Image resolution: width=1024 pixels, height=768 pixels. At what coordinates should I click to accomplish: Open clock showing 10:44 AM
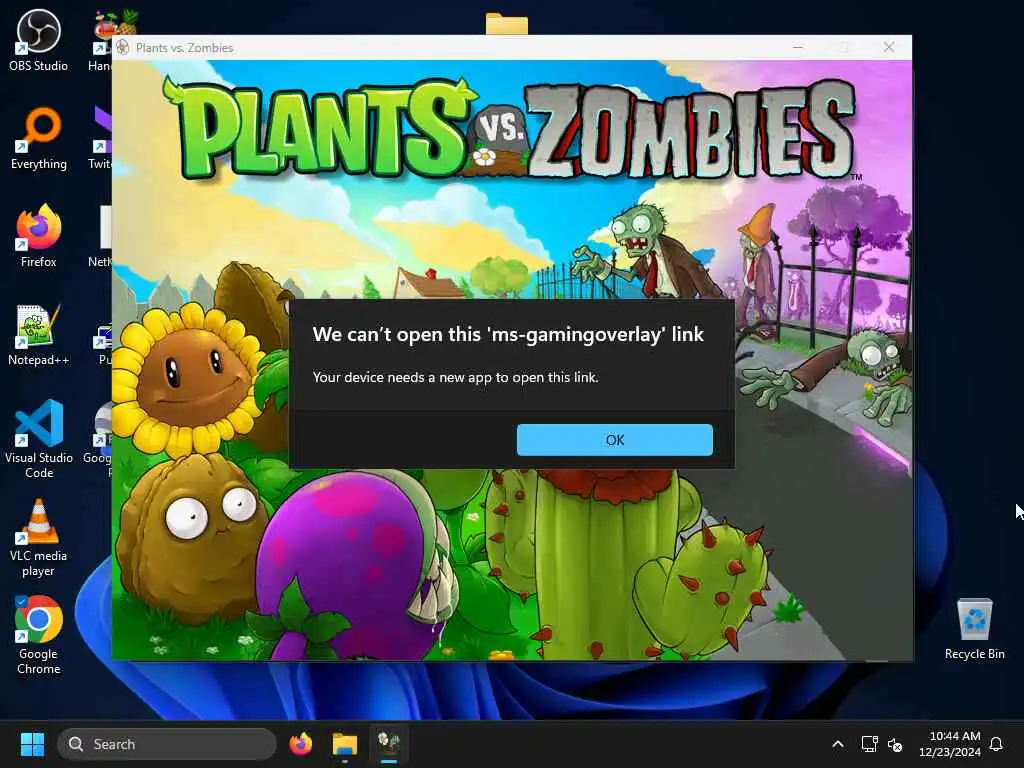(950, 744)
